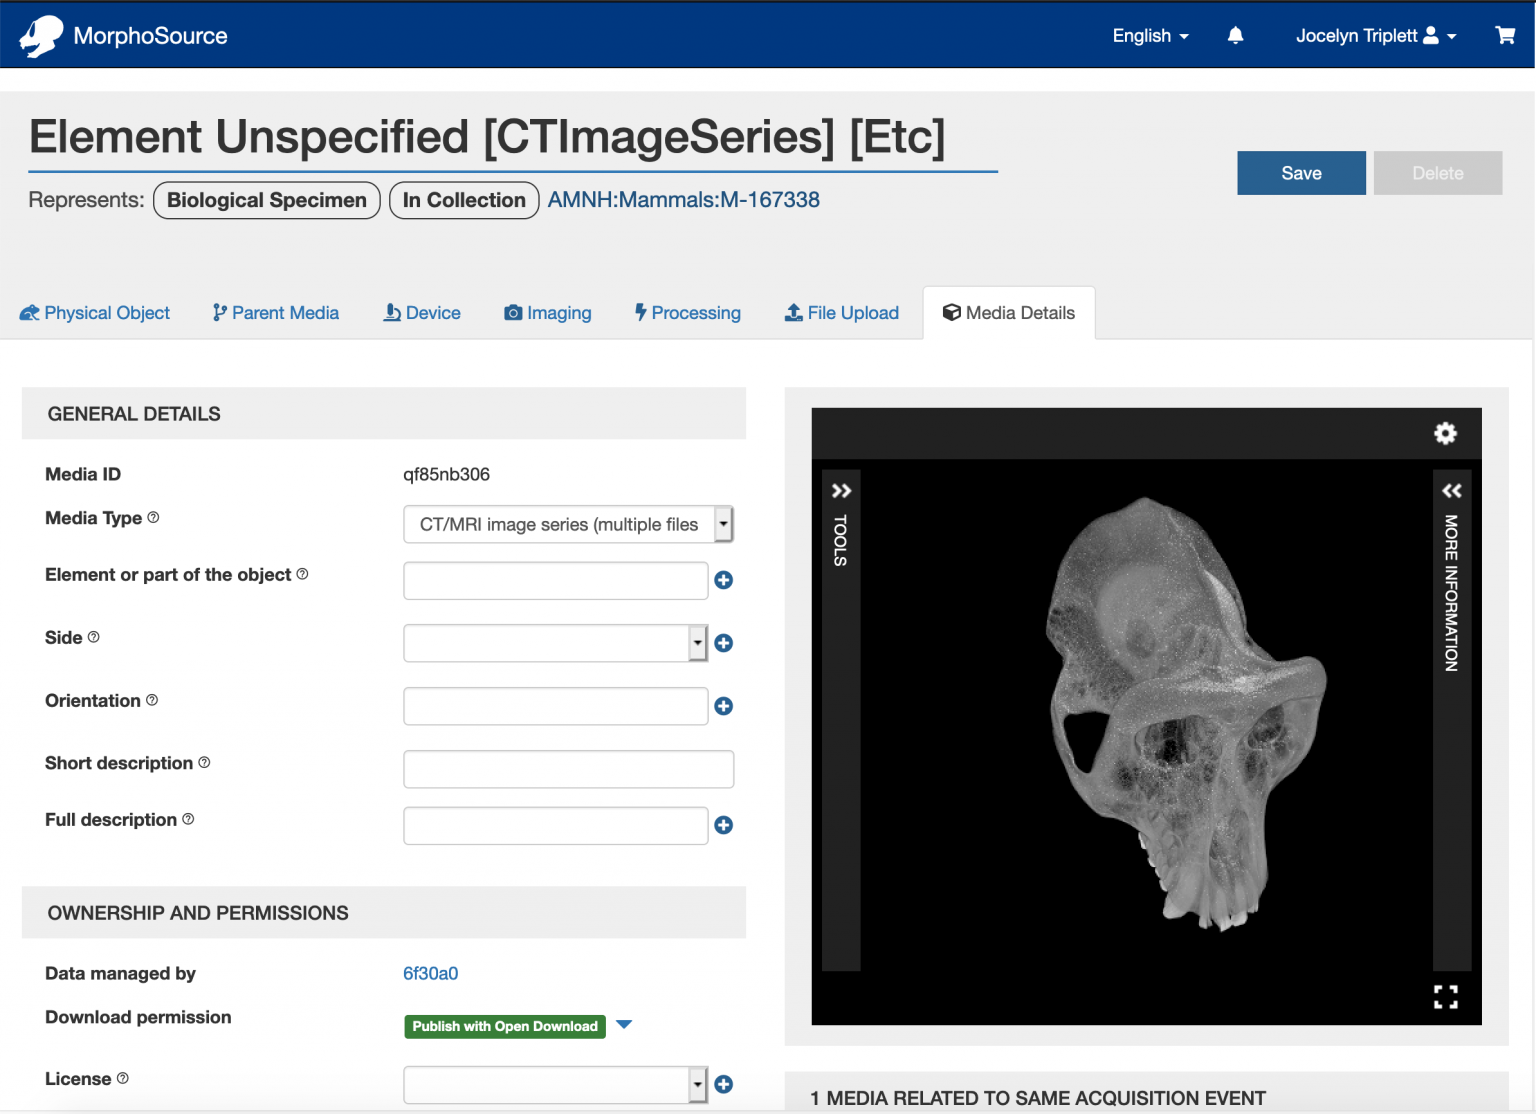Screen dimensions: 1536x1114
Task: Open the shopping cart
Action: click(1504, 35)
